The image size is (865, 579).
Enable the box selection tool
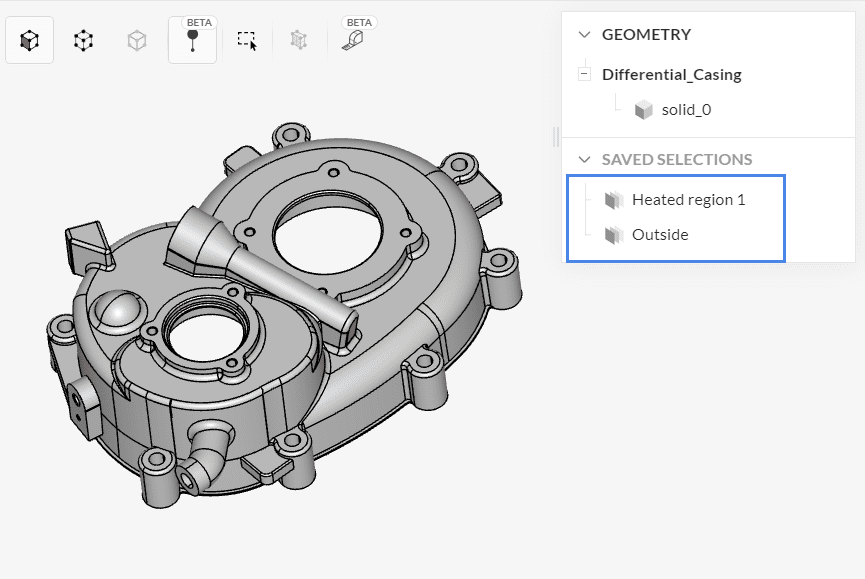pos(246,40)
